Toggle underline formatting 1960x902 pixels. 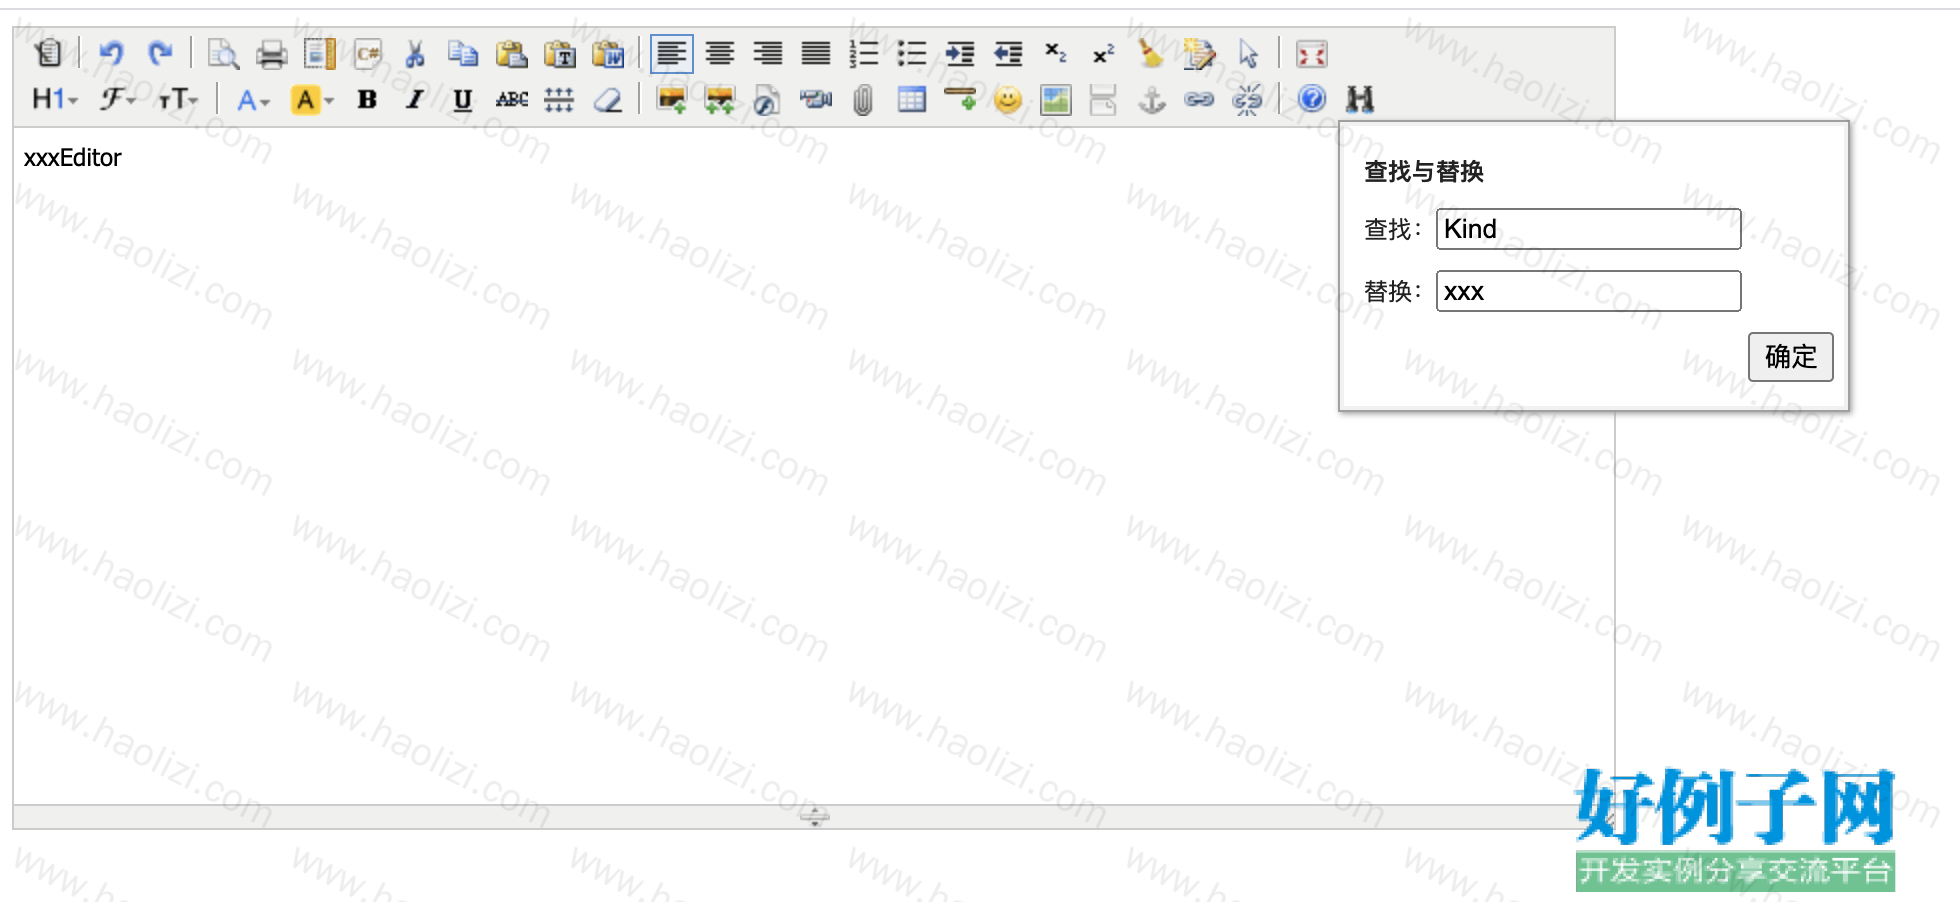463,99
